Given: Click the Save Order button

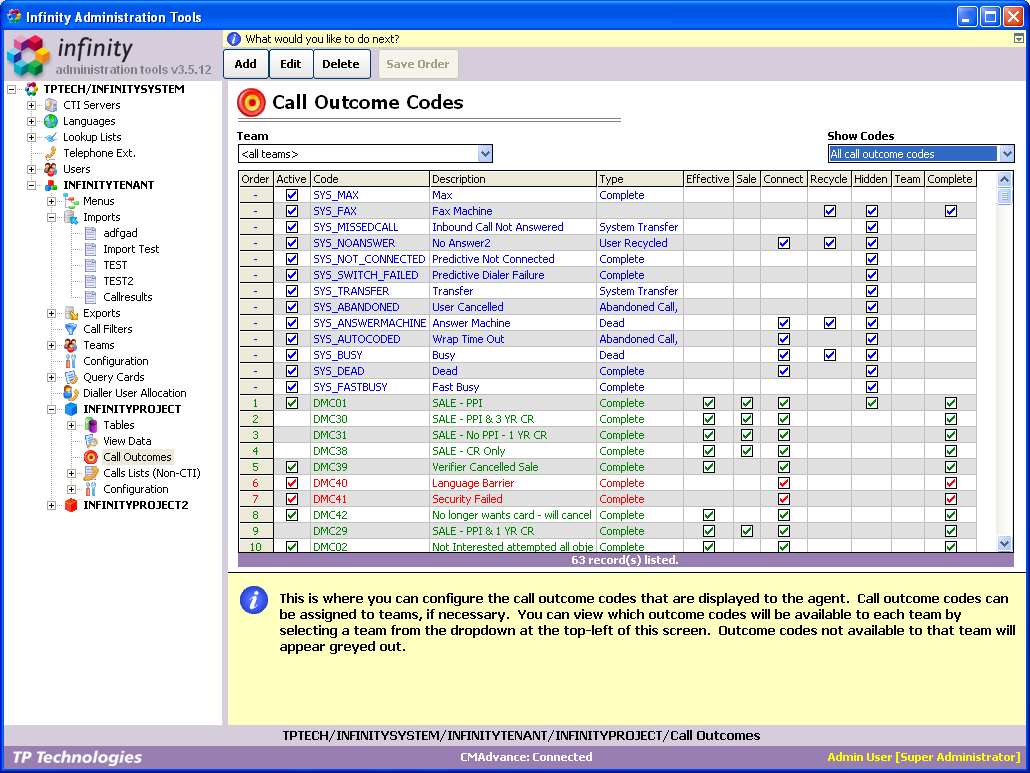Looking at the screenshot, I should [418, 64].
